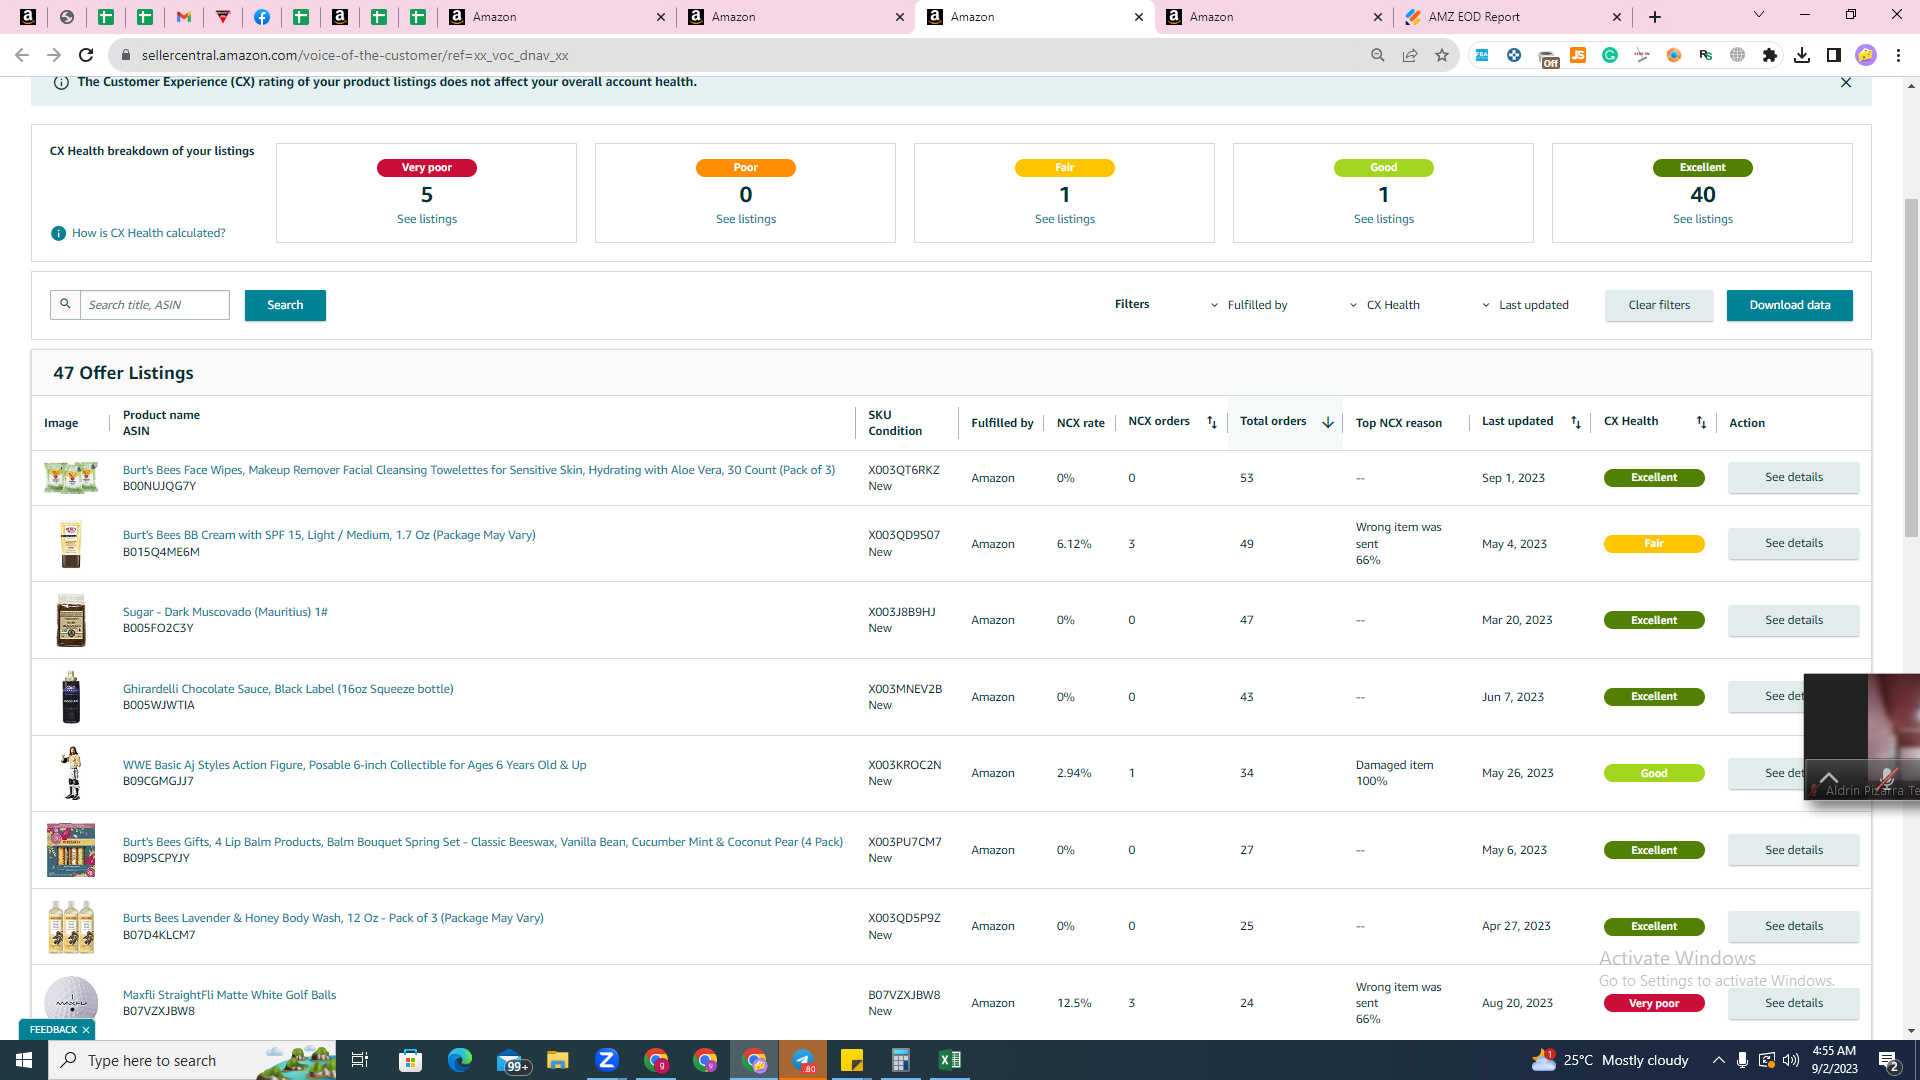Open Task View on the taskbar
The width and height of the screenshot is (1920, 1080).
(360, 1060)
